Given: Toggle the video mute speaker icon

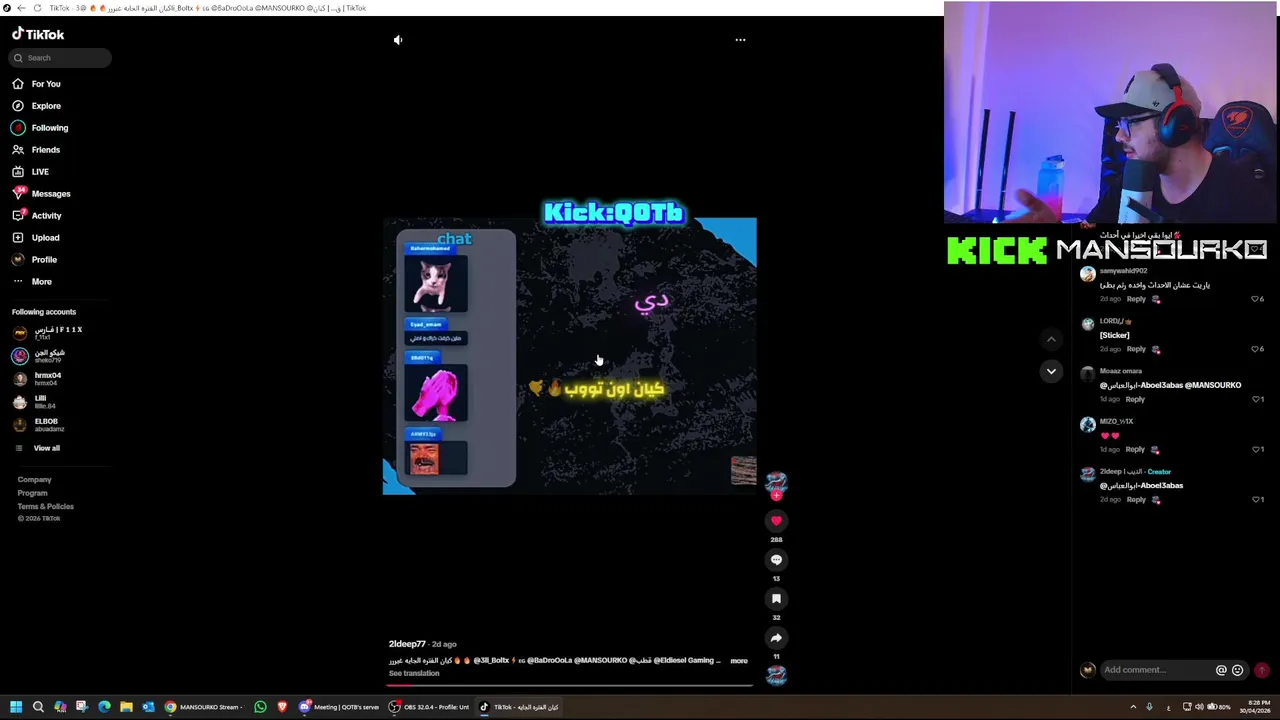Looking at the screenshot, I should pos(398,40).
